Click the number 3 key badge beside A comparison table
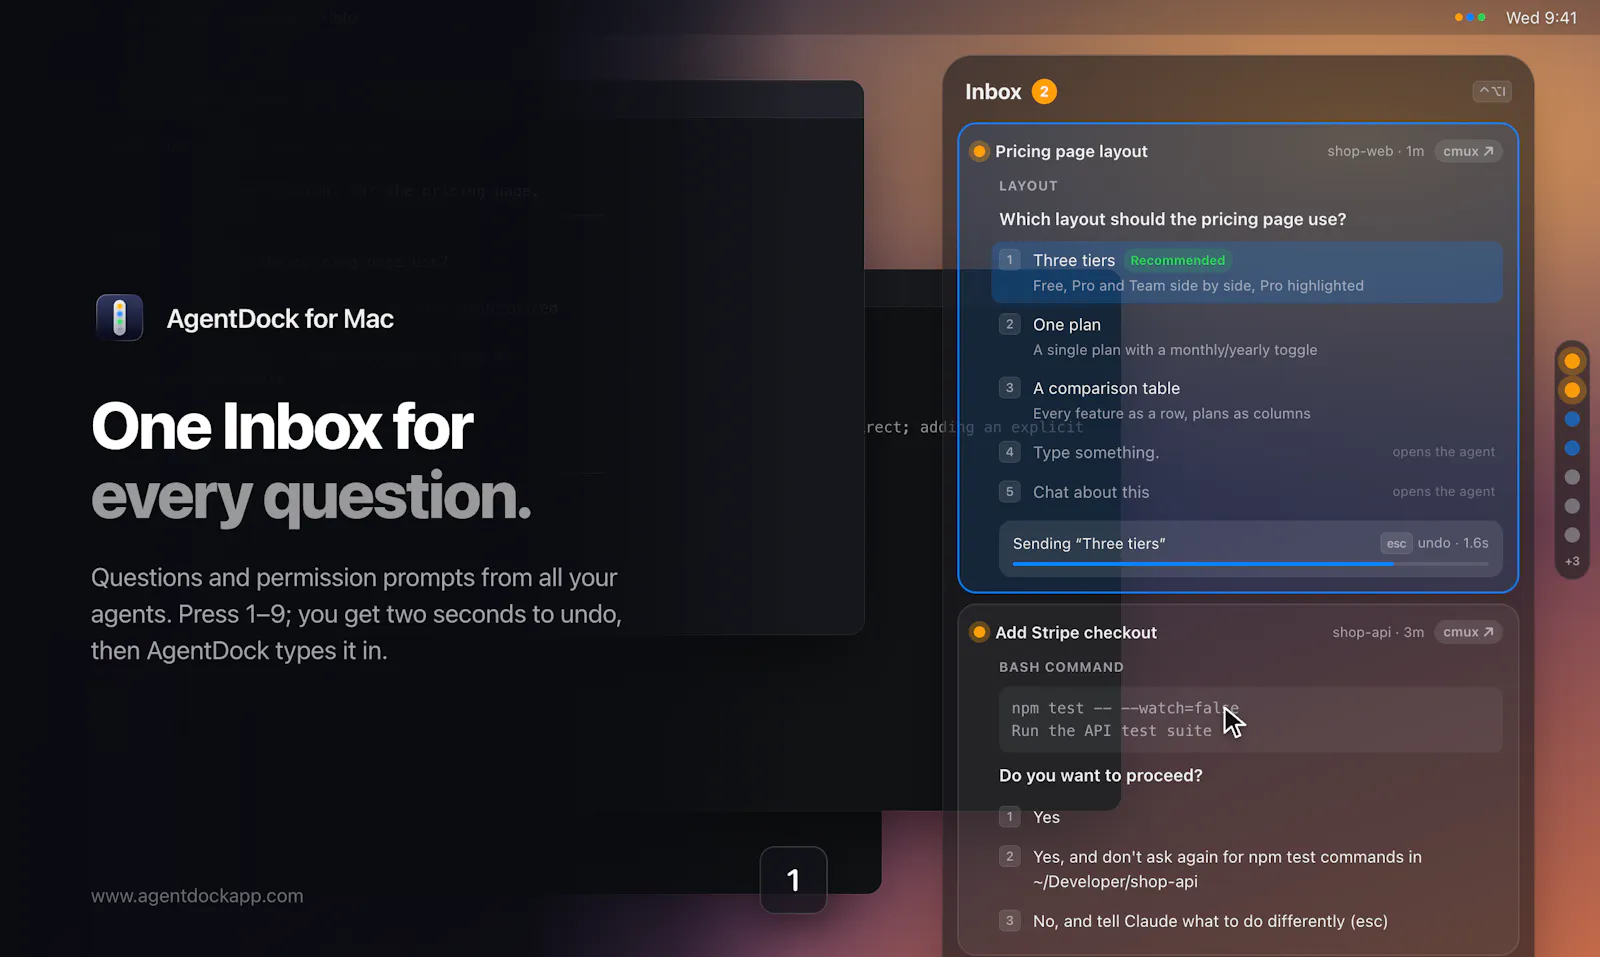 click(1010, 388)
